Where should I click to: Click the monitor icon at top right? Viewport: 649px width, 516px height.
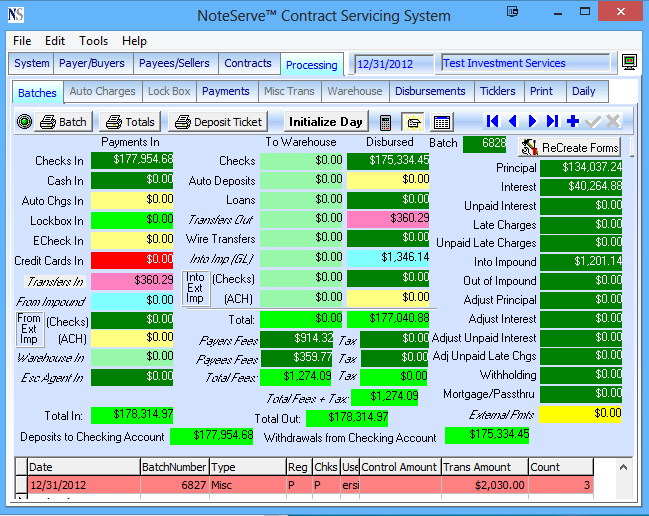tap(629, 63)
